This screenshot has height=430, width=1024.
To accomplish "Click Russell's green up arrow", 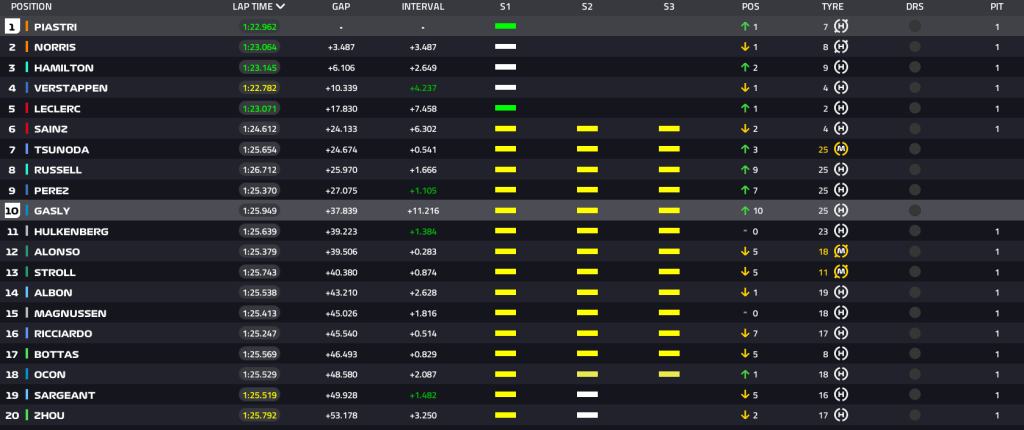I will 744,170.
